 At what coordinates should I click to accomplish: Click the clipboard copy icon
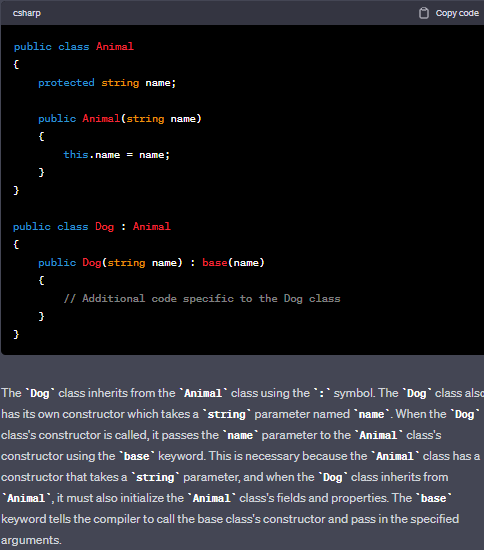click(x=424, y=13)
